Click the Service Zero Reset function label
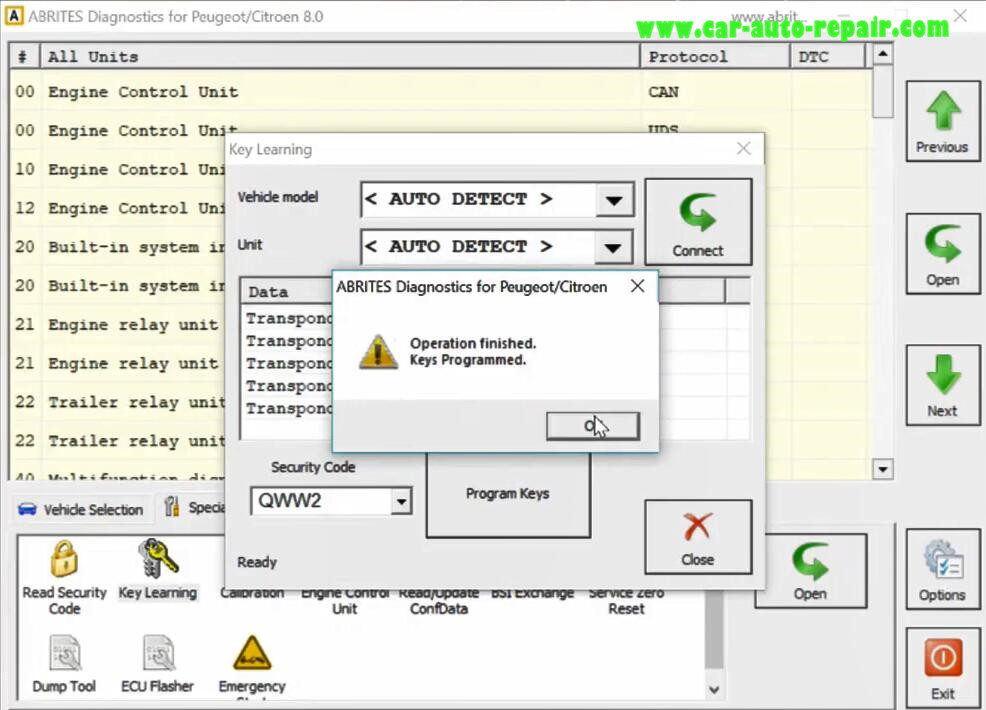 [x=626, y=601]
